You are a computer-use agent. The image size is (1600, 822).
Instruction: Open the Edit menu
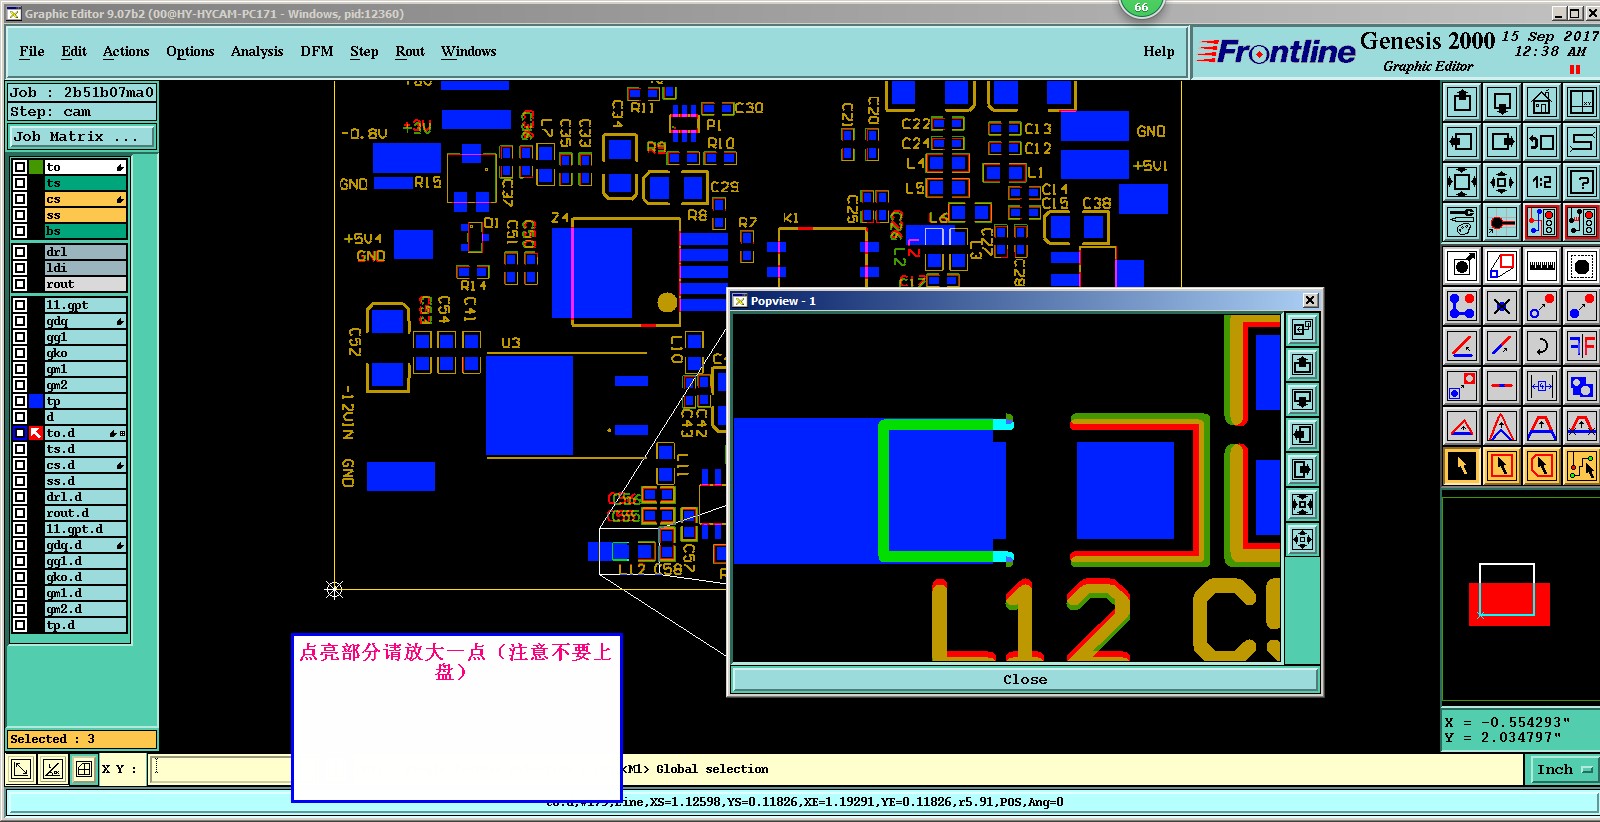(74, 51)
